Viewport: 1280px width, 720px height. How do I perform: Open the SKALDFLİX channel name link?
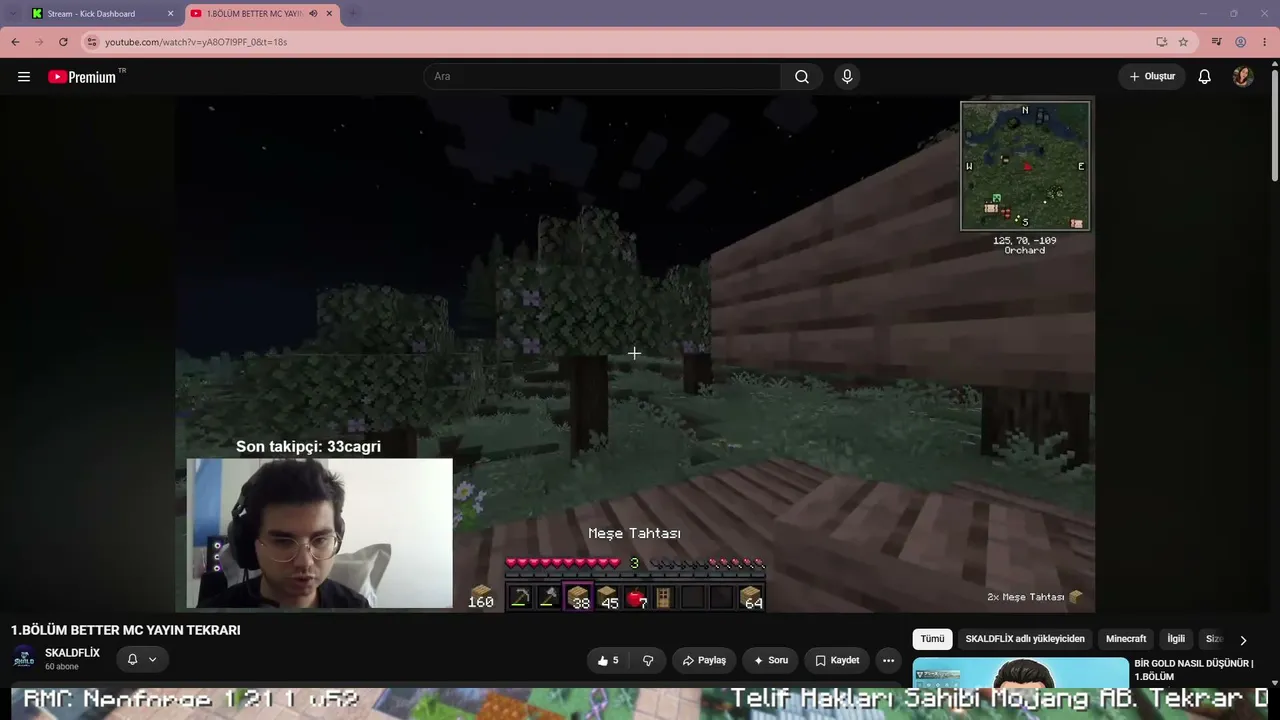(72, 653)
